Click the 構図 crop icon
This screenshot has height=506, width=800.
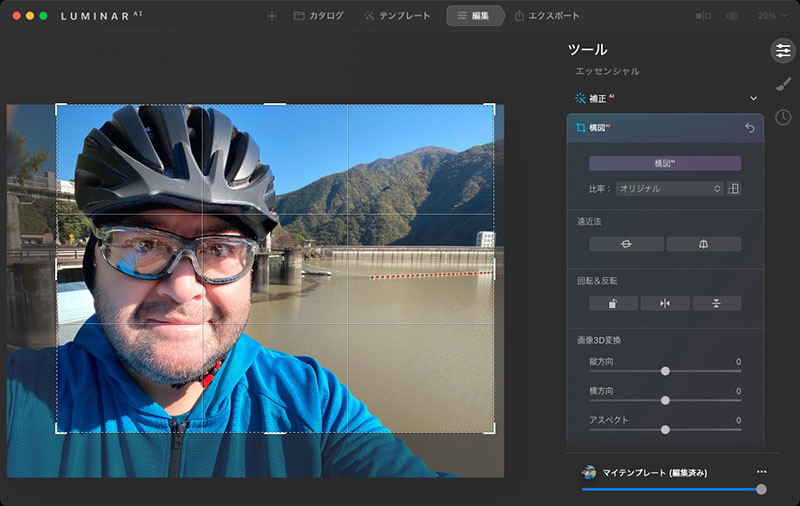click(x=581, y=128)
